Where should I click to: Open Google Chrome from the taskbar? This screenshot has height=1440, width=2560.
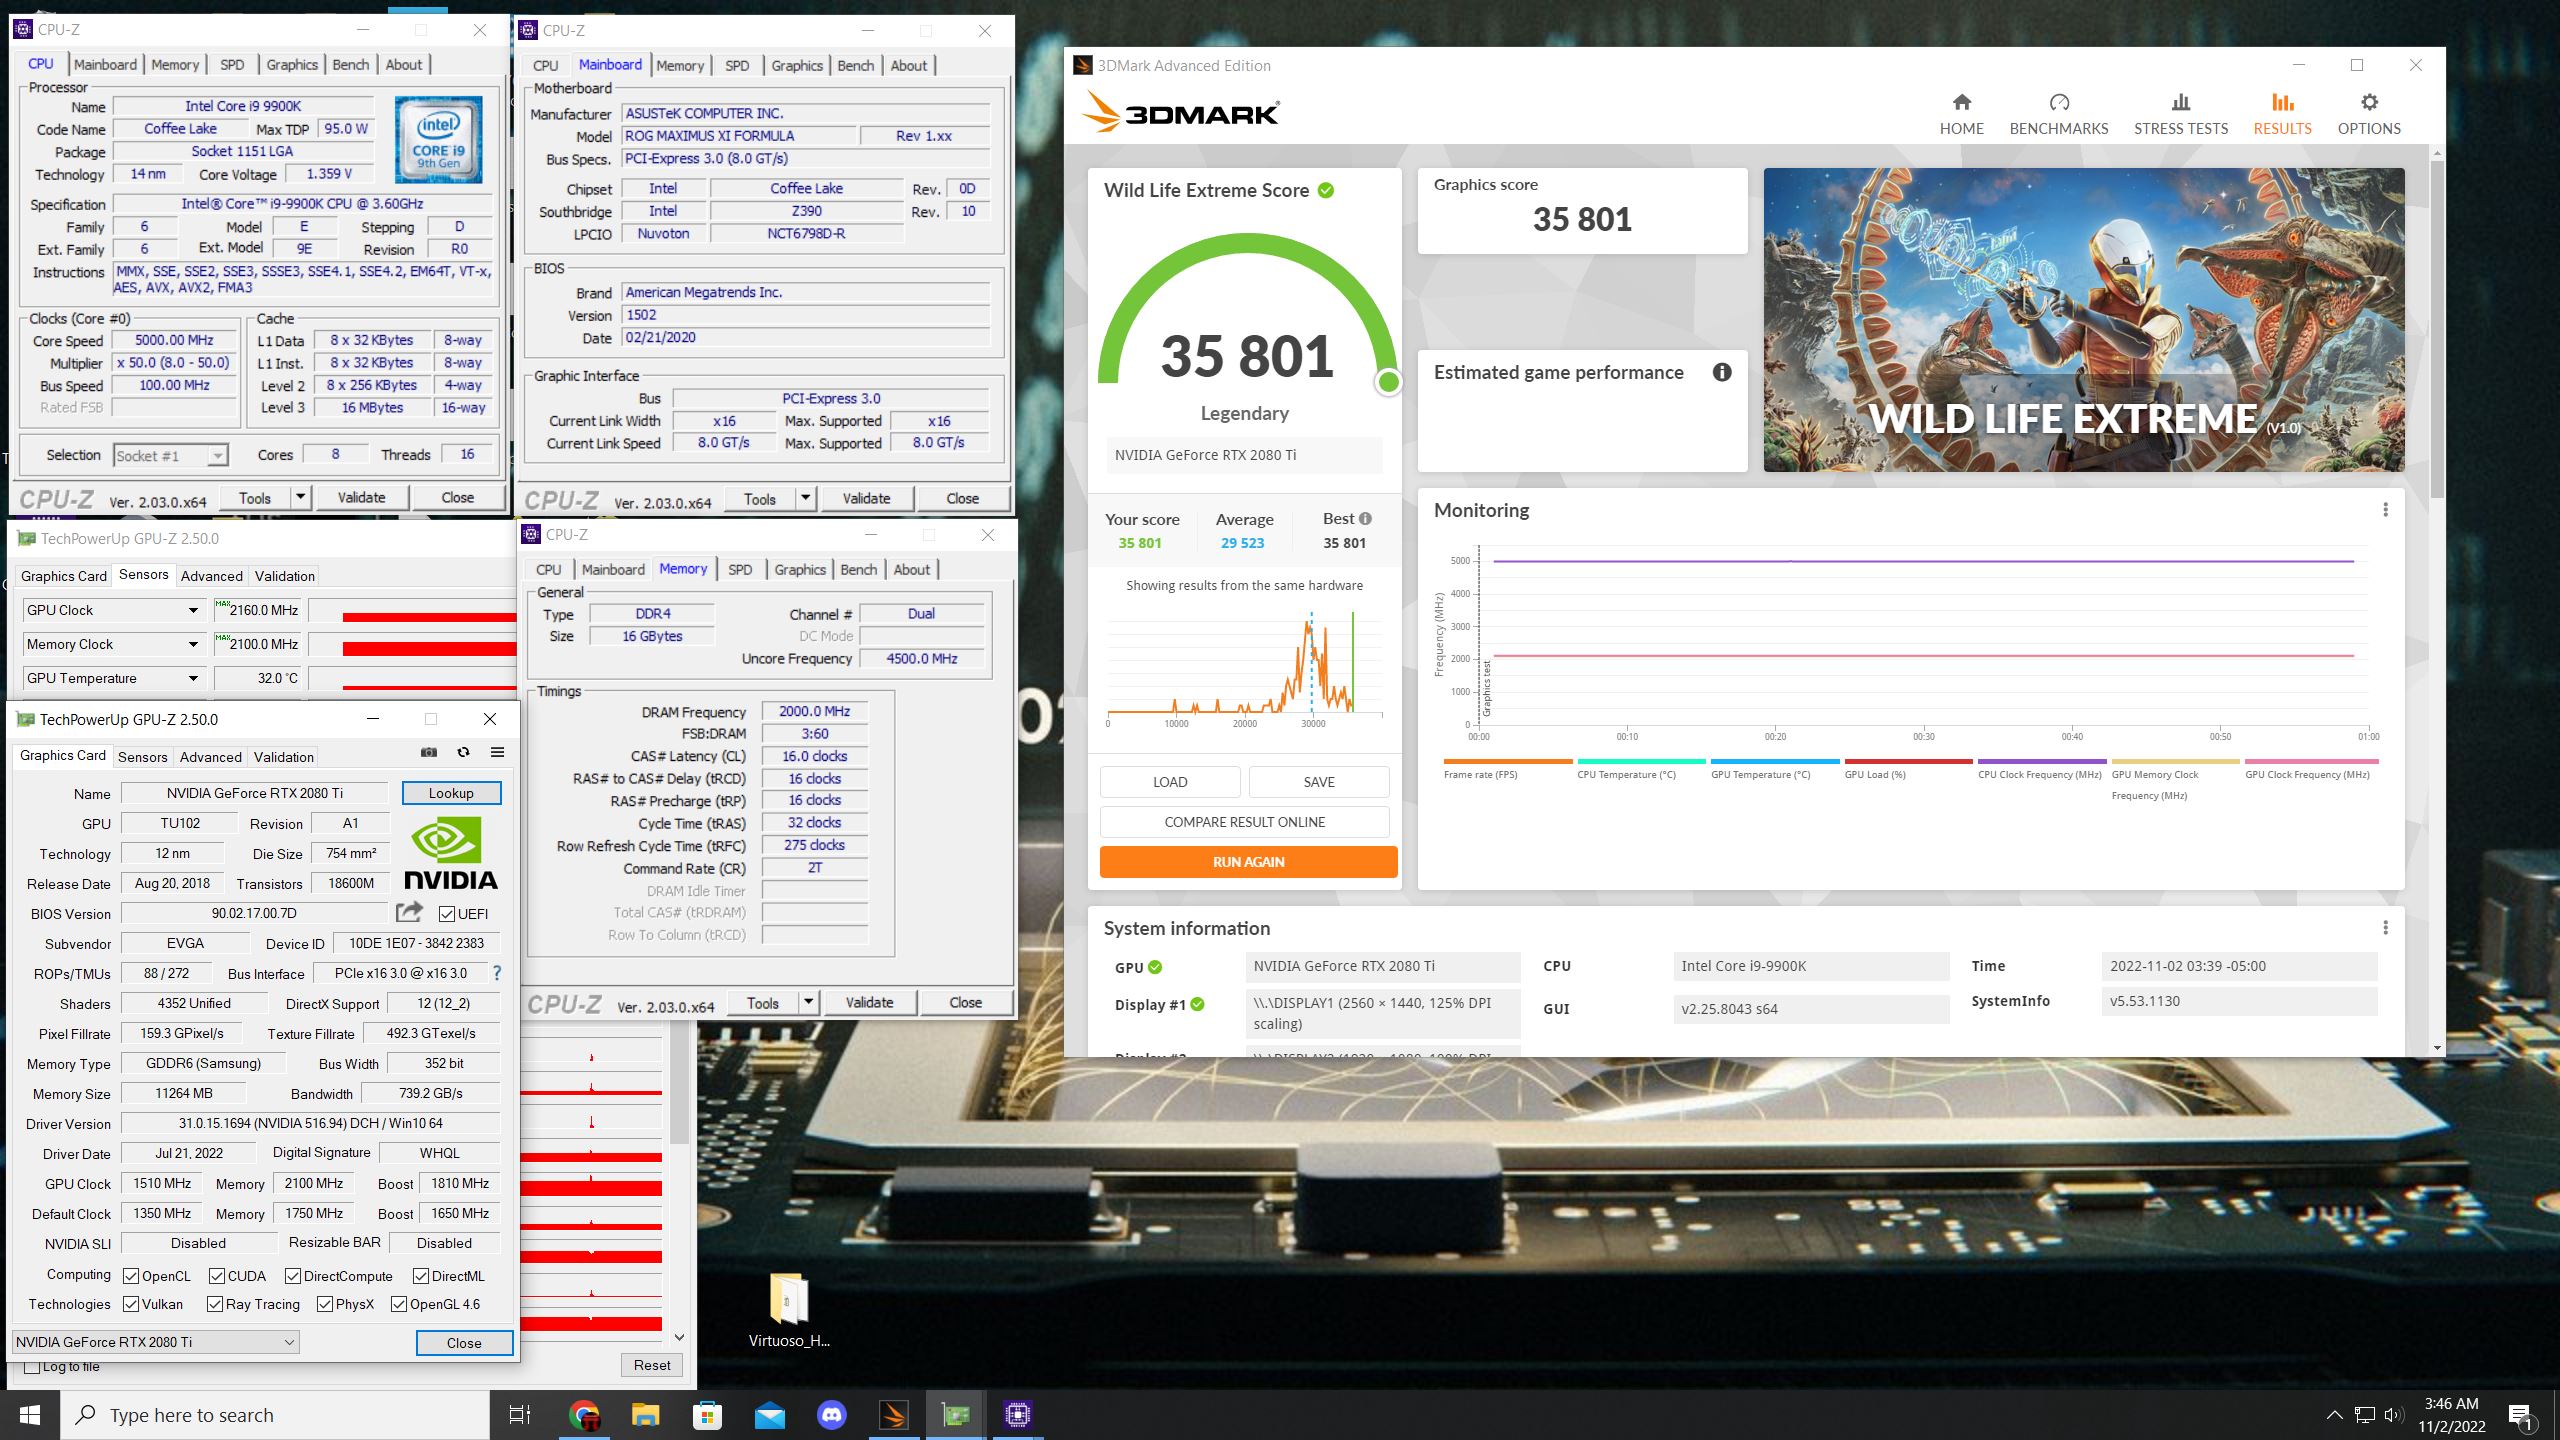tap(584, 1414)
